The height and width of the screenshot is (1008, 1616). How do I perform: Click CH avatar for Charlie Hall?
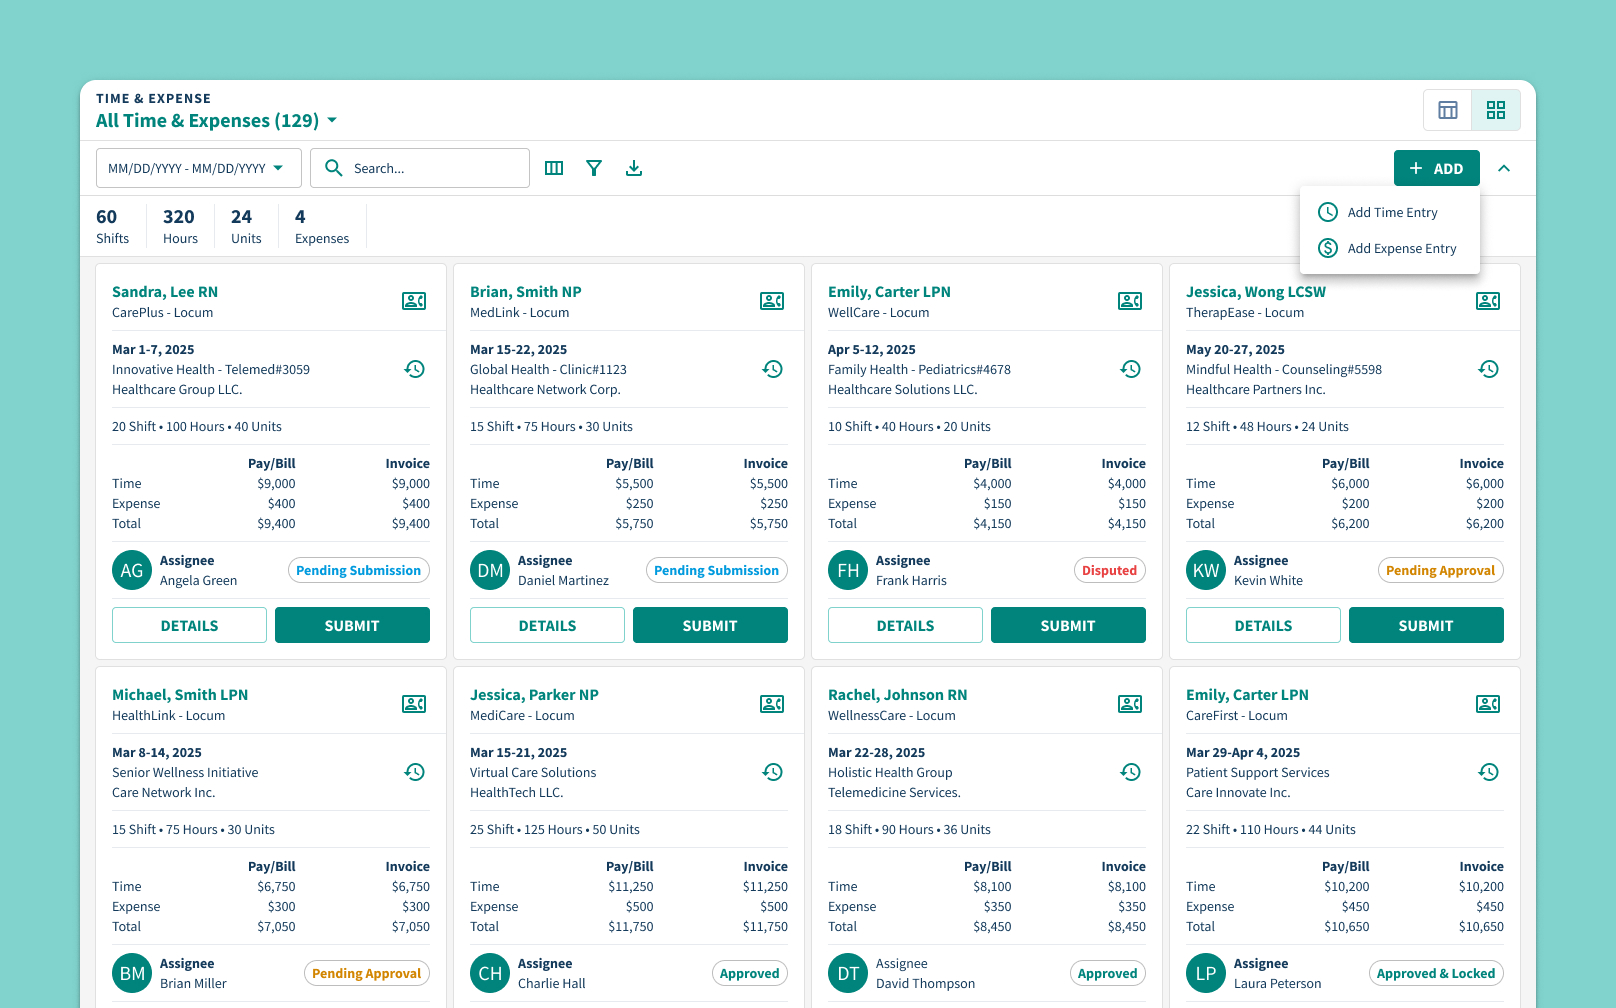pos(490,973)
